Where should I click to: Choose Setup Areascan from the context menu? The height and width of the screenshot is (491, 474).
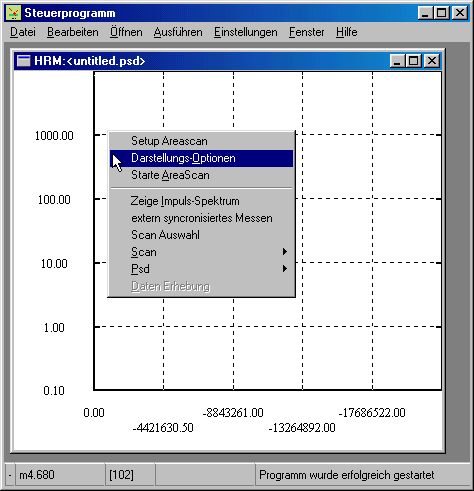201,141
